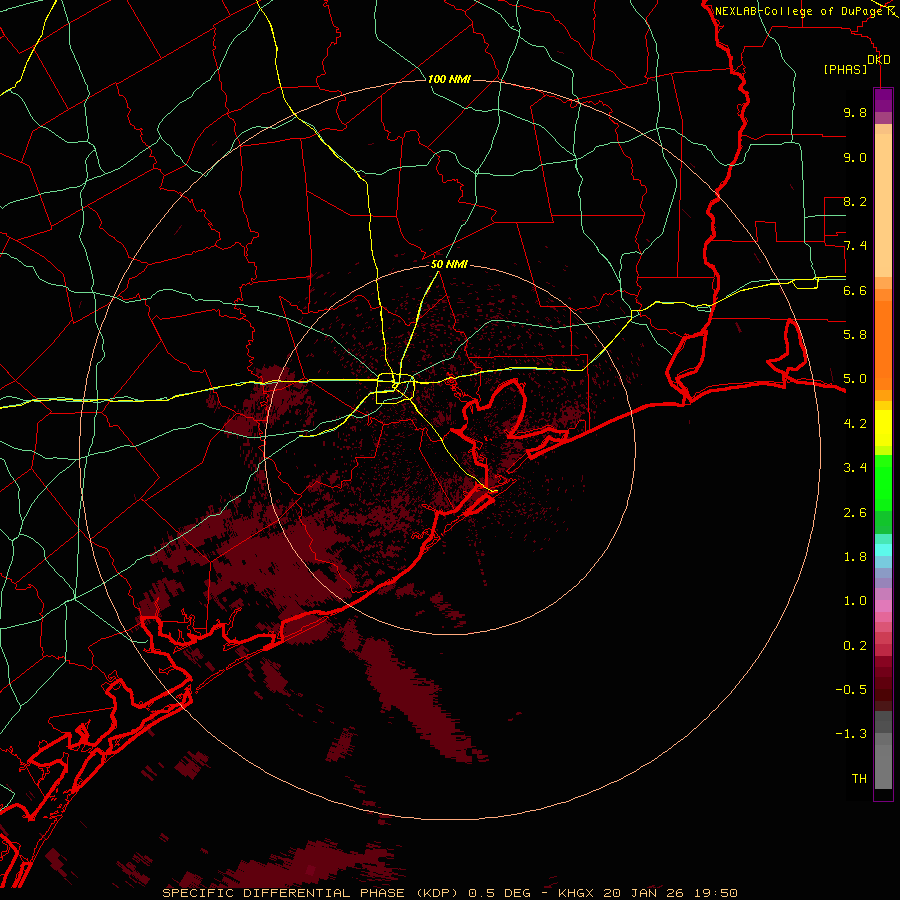Click the 1.0 legend value
Image resolution: width=900 pixels, height=900 pixels.
855,601
